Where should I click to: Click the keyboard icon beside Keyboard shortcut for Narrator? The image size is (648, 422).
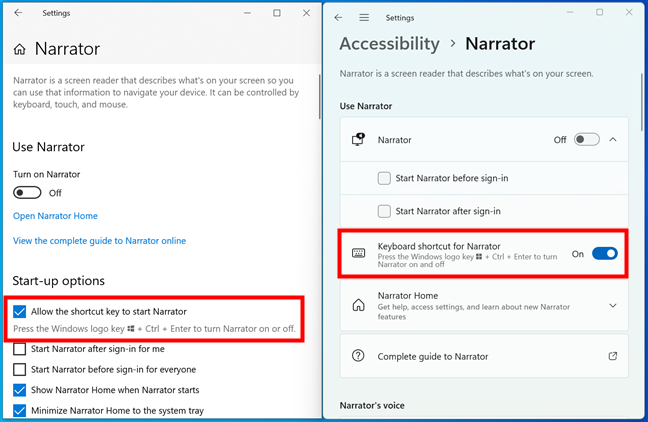[x=358, y=253]
